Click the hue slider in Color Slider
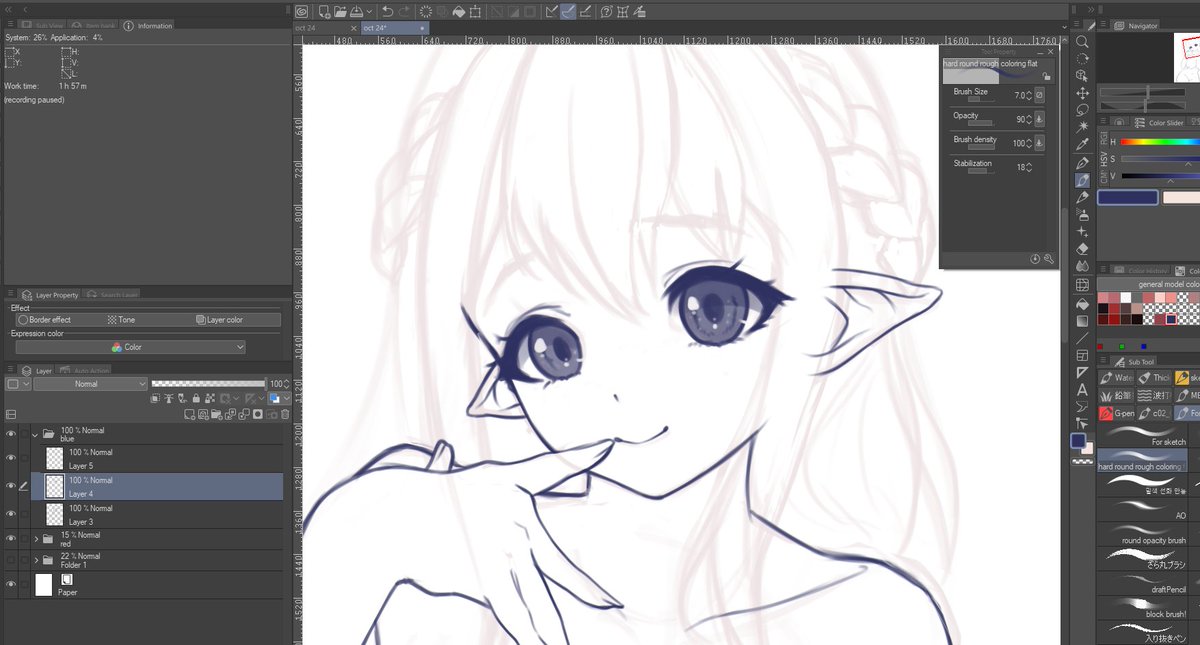 coord(1159,142)
